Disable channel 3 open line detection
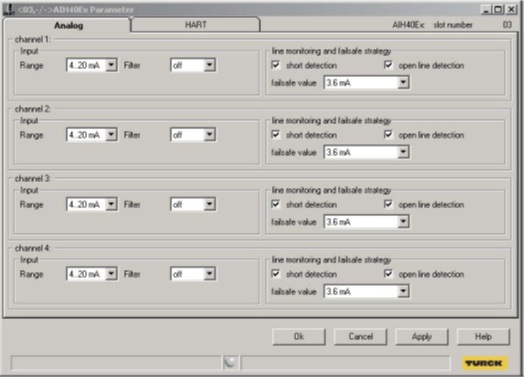The height and width of the screenshot is (377, 524). click(388, 204)
